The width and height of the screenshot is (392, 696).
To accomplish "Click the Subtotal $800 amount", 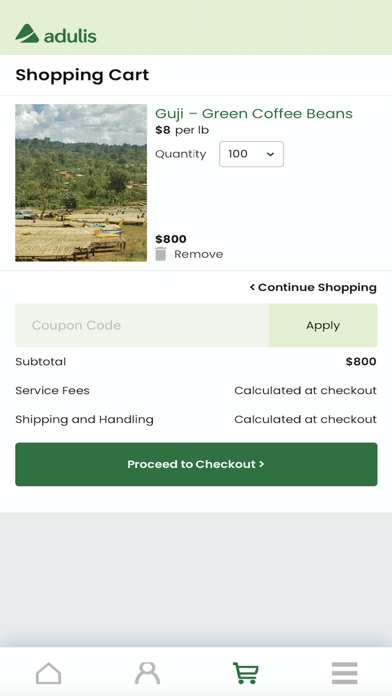I will tap(361, 362).
